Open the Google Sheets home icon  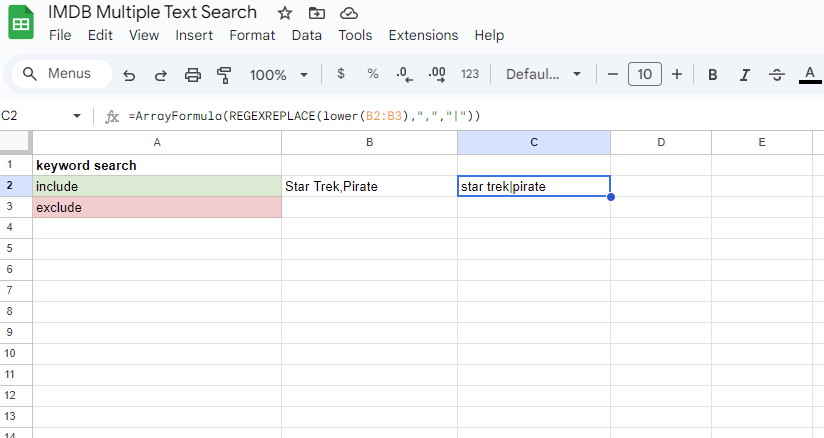[21, 23]
